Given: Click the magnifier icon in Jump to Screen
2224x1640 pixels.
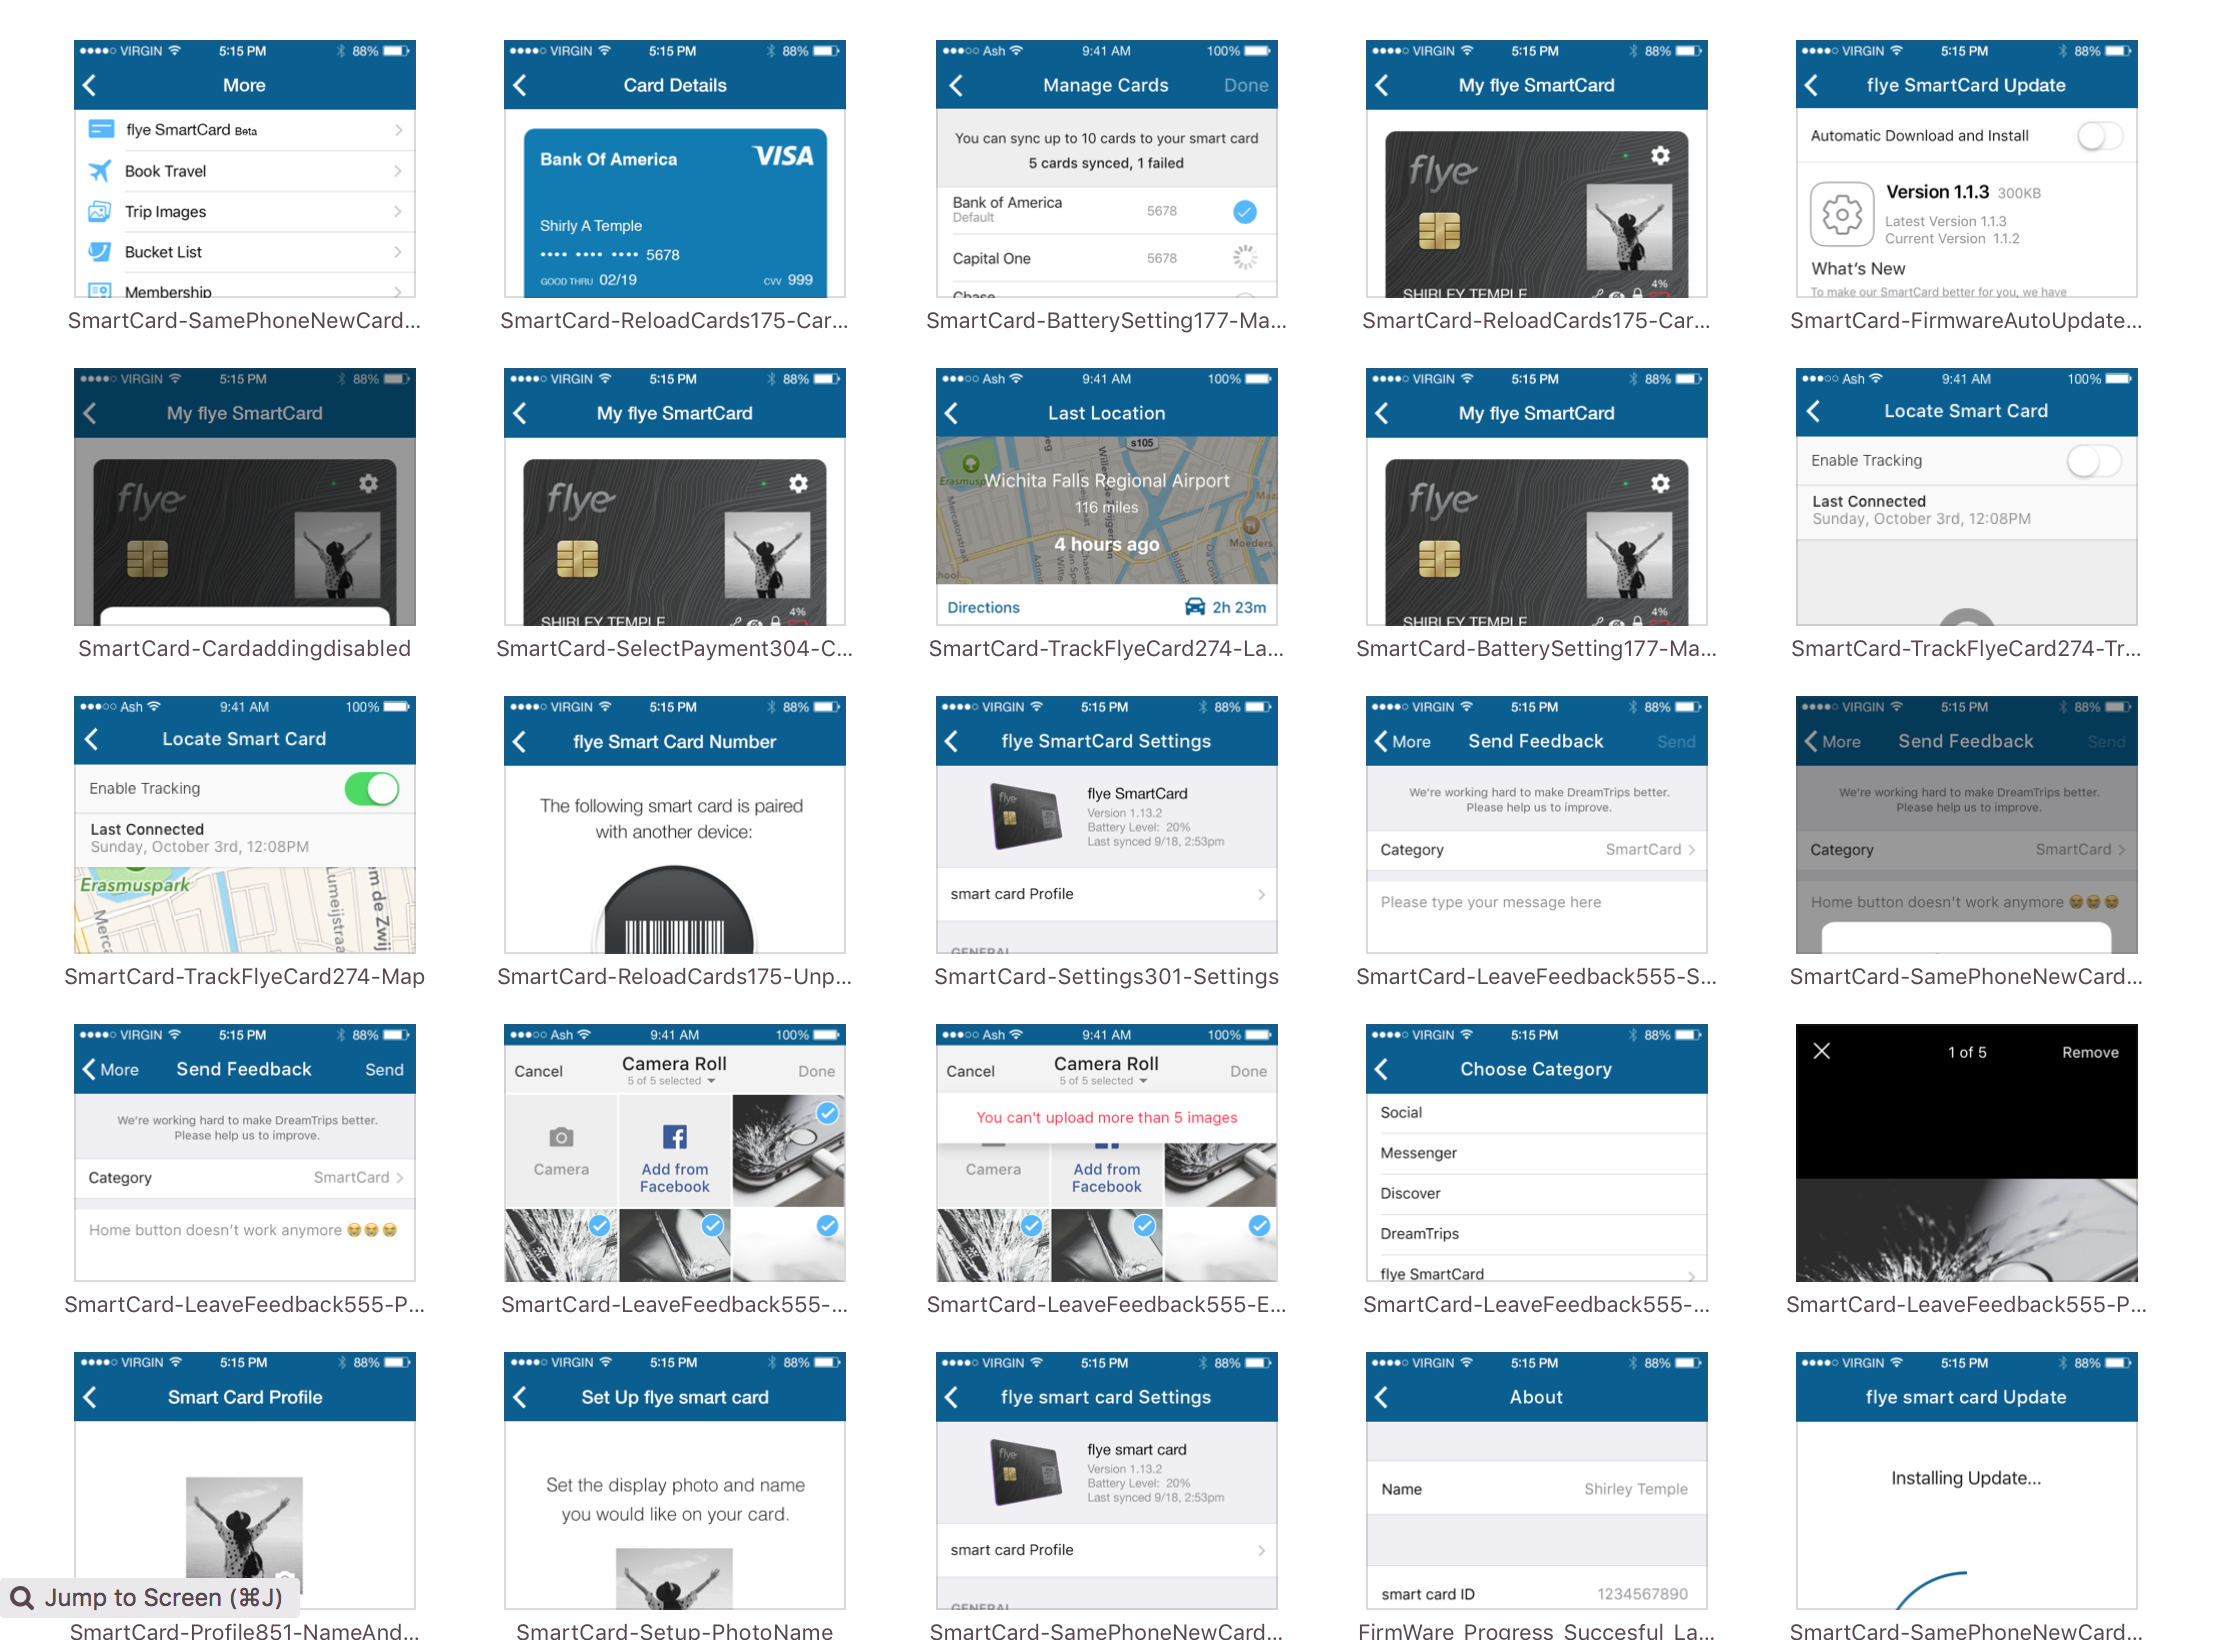Looking at the screenshot, I should click(22, 1597).
